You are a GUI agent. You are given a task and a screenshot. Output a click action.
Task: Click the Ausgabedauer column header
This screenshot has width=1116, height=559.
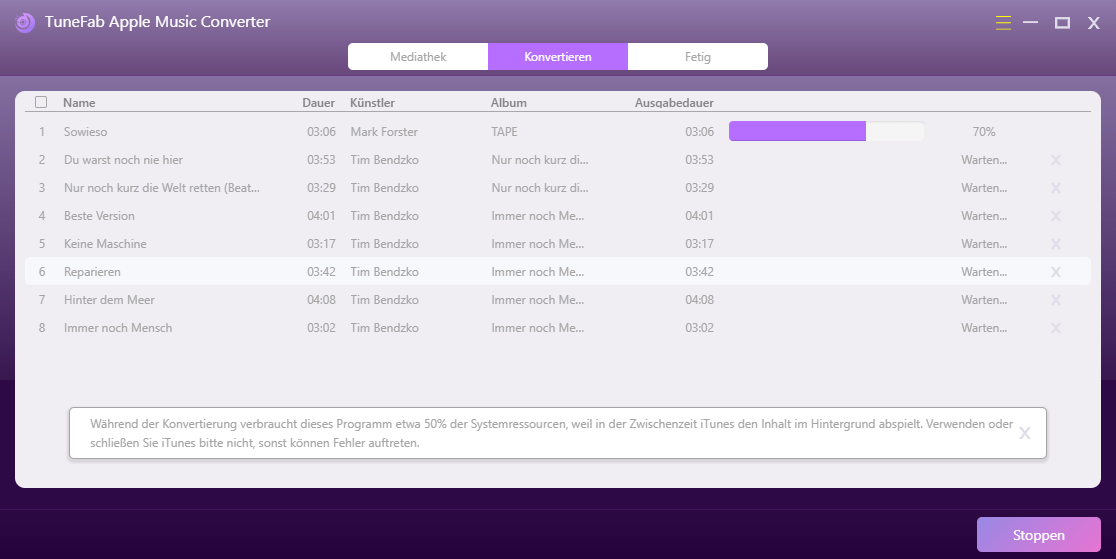point(674,103)
